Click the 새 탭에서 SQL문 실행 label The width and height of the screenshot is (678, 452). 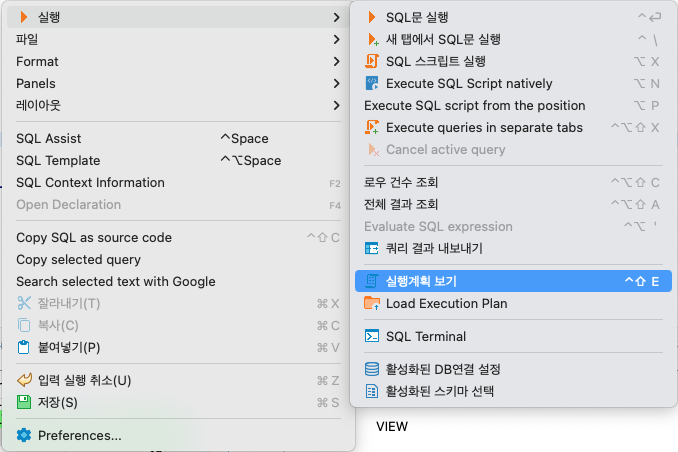coord(443,39)
